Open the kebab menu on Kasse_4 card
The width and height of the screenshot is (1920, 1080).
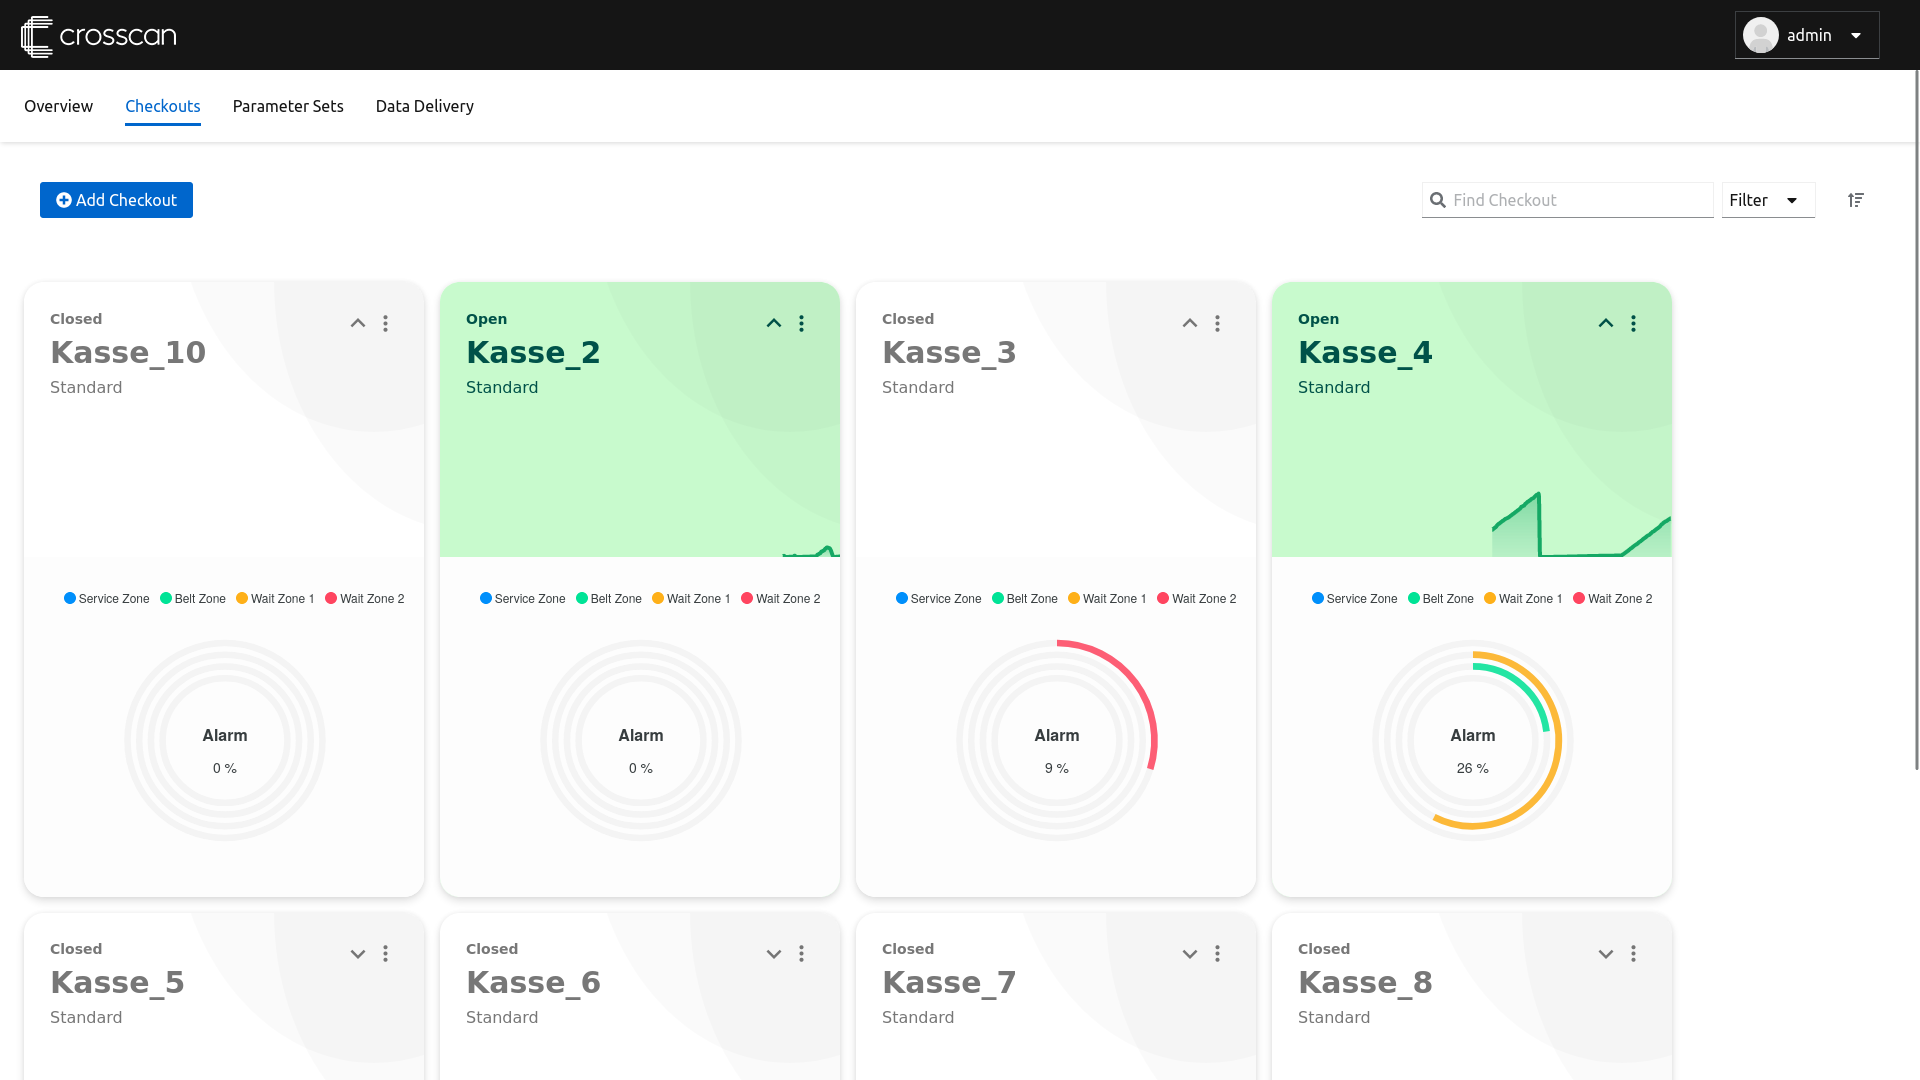point(1634,323)
